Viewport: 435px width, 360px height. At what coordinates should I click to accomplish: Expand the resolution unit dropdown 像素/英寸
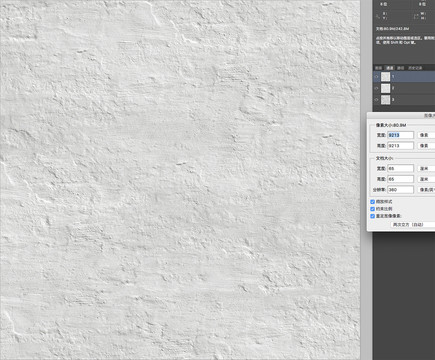(426, 190)
